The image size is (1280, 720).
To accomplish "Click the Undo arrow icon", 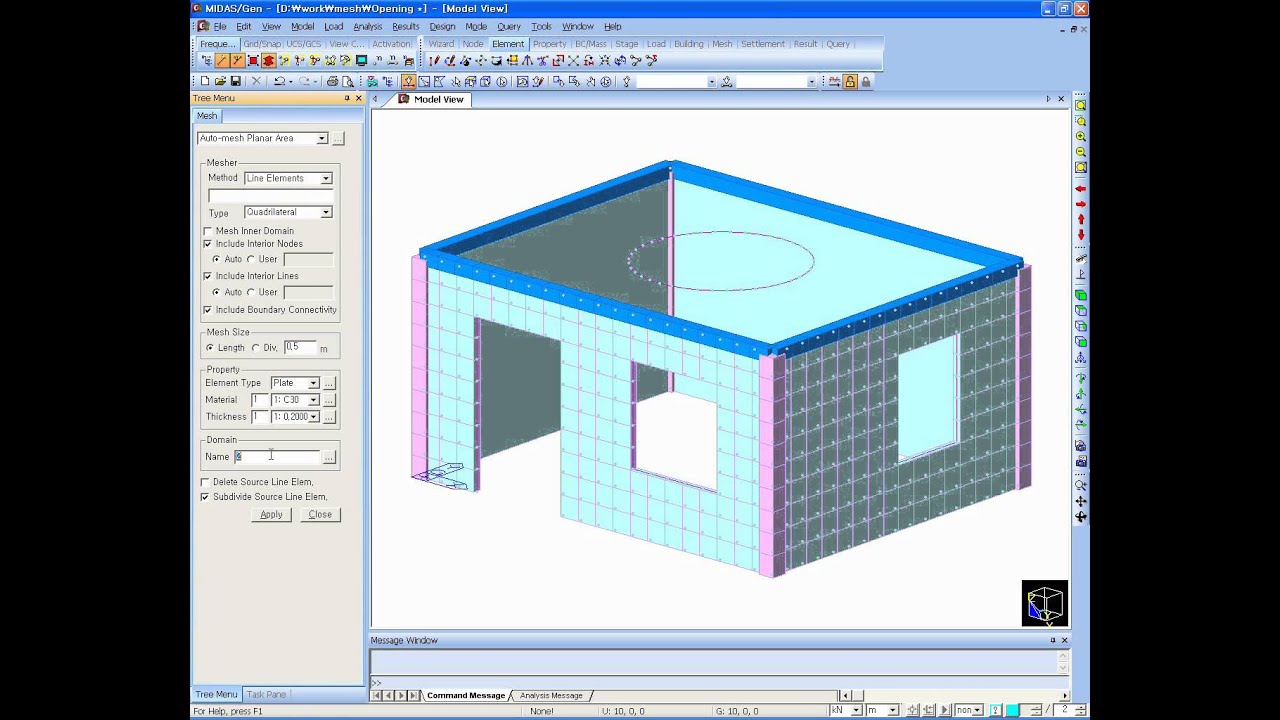I will (x=279, y=81).
